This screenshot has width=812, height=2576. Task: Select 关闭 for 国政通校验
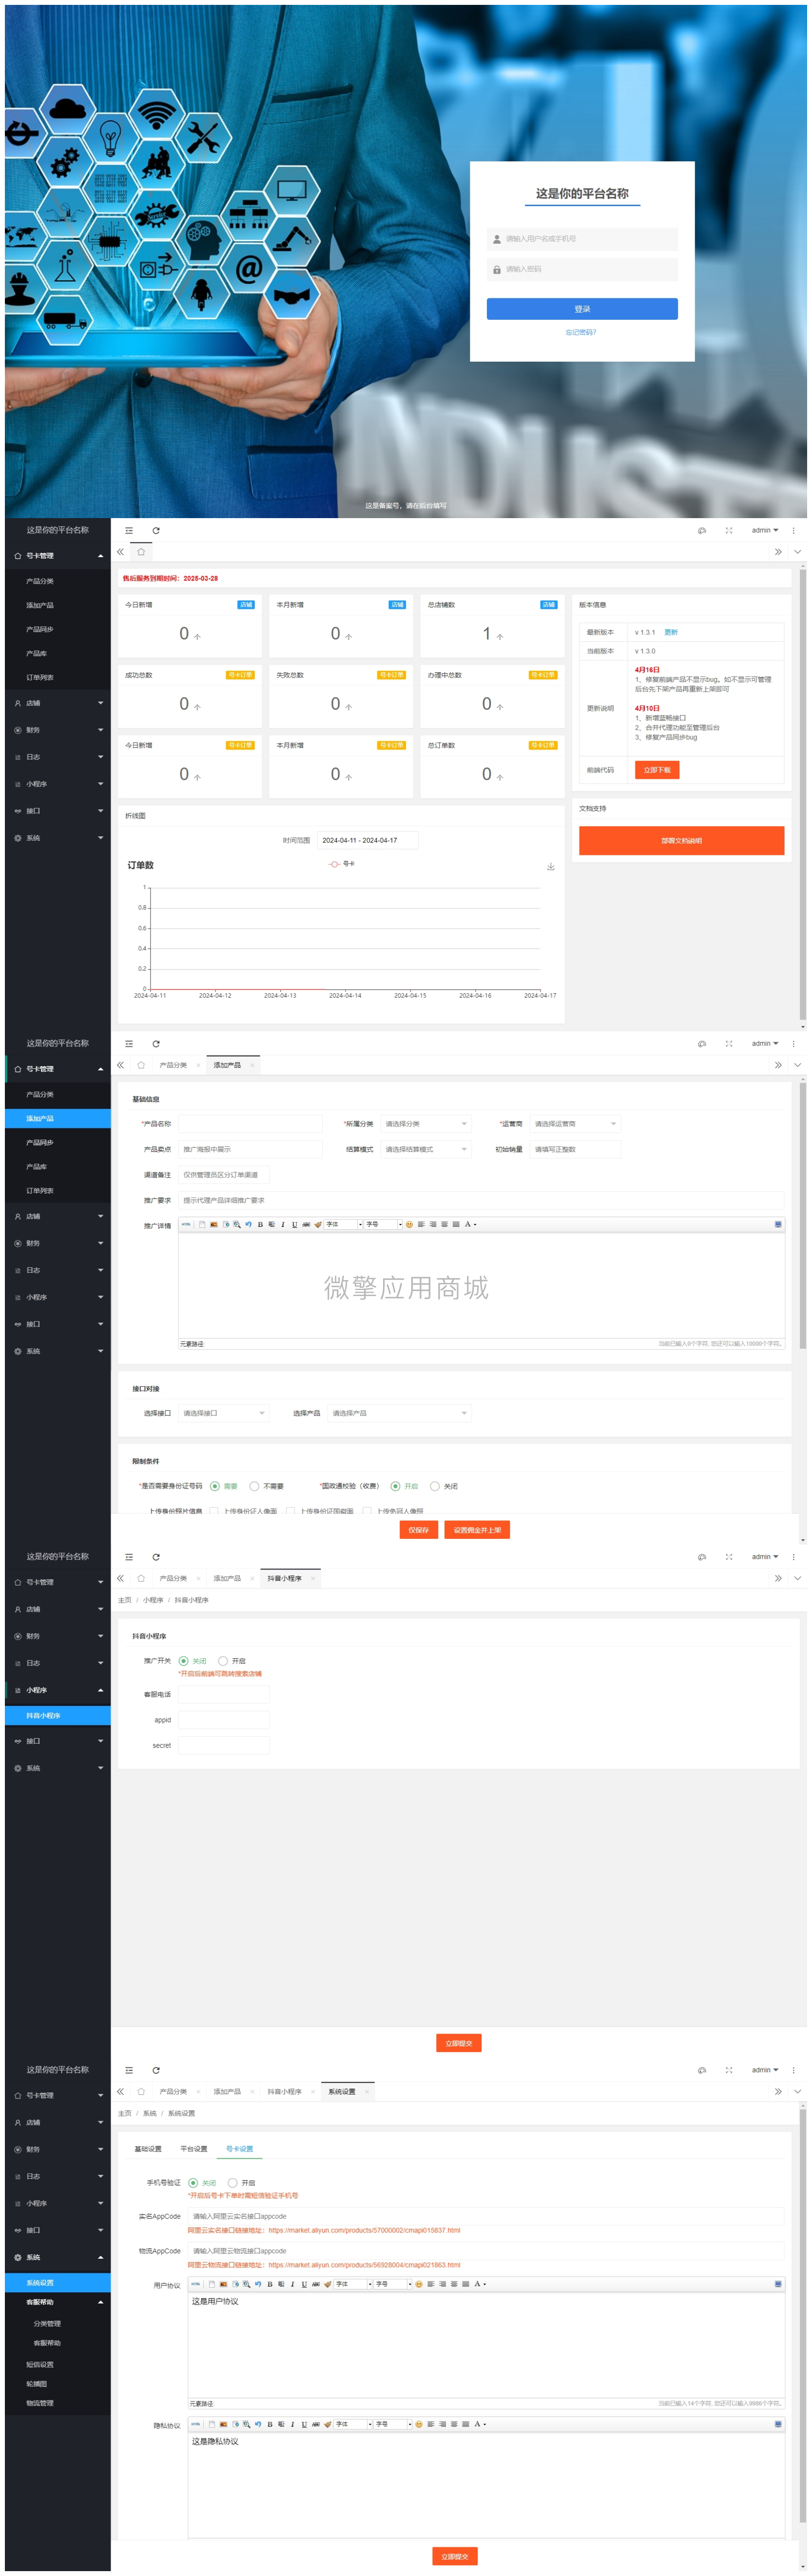coord(444,1486)
